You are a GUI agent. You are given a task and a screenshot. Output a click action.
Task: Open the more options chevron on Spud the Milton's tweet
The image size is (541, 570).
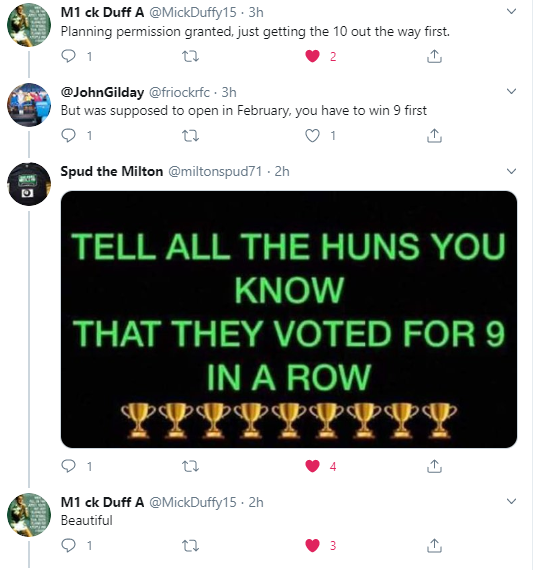tap(511, 171)
